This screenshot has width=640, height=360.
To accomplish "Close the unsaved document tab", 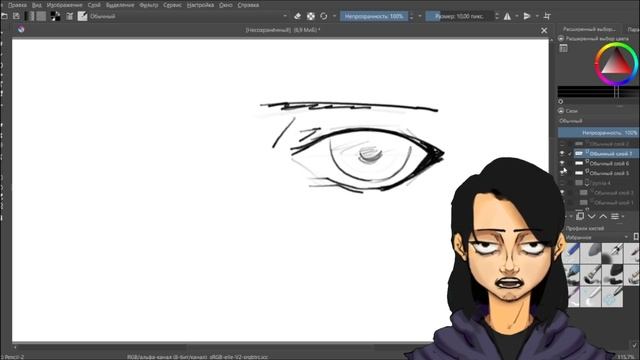I will coord(544,31).
